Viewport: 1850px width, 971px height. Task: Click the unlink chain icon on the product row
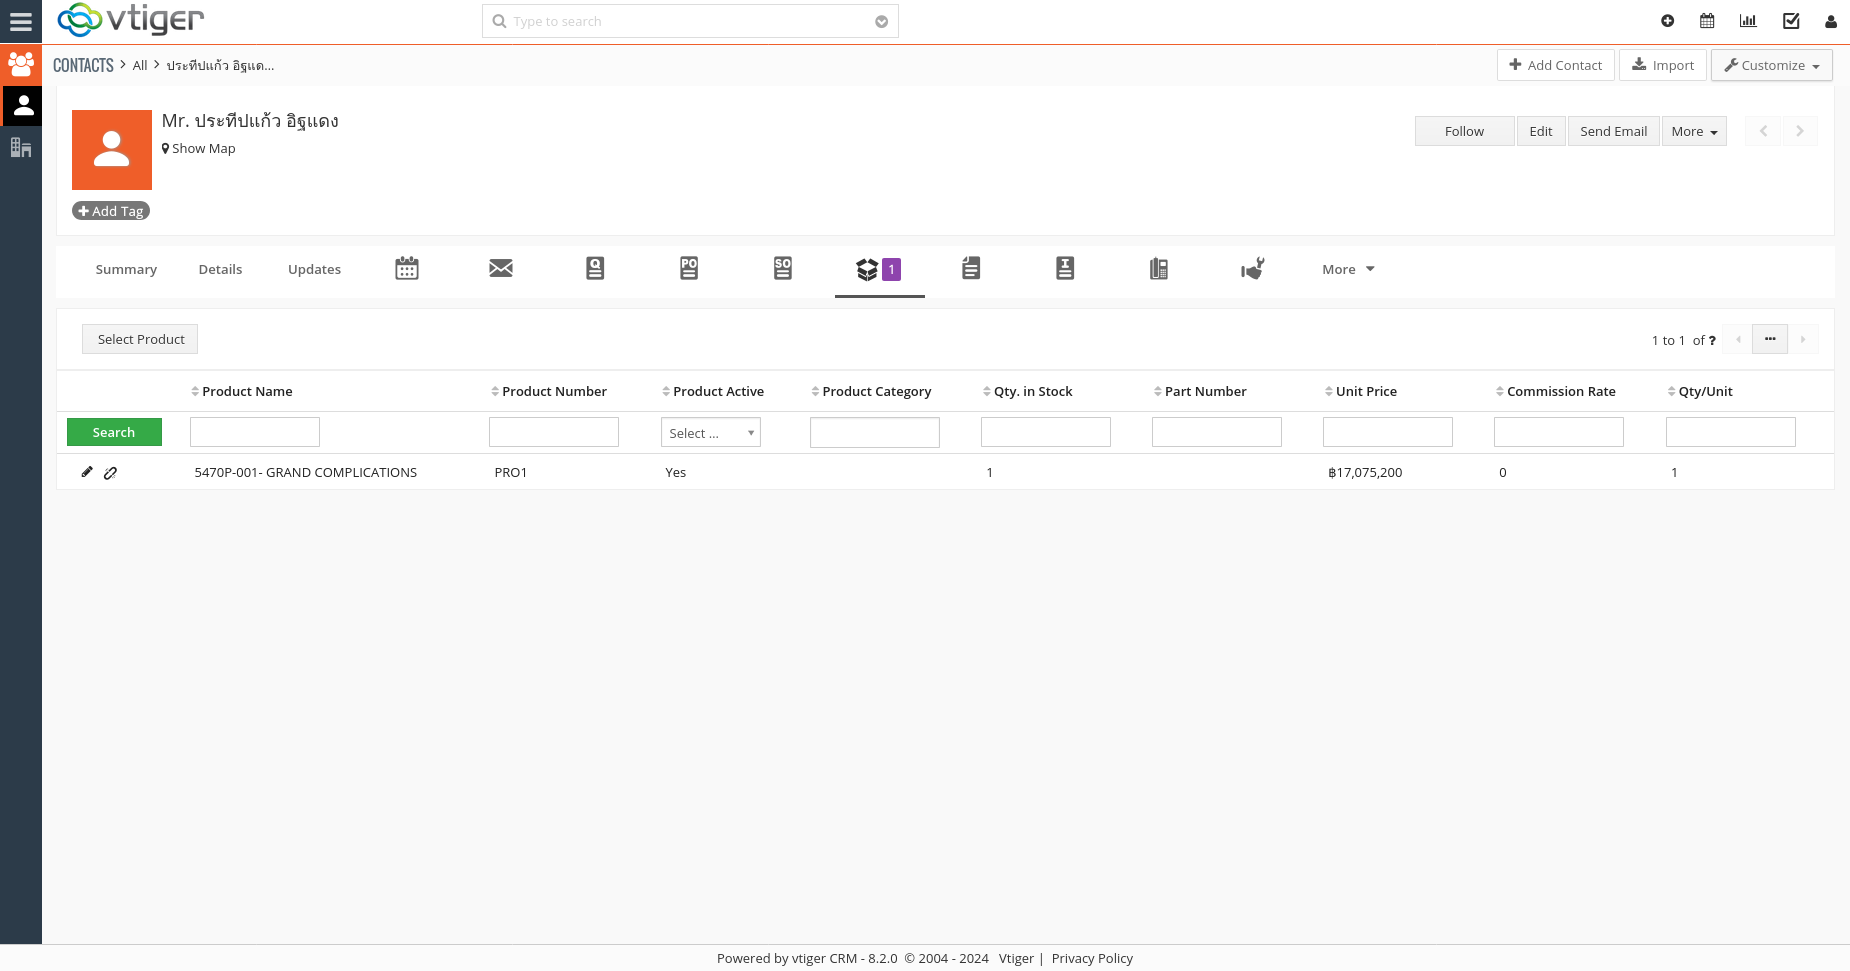coord(110,472)
